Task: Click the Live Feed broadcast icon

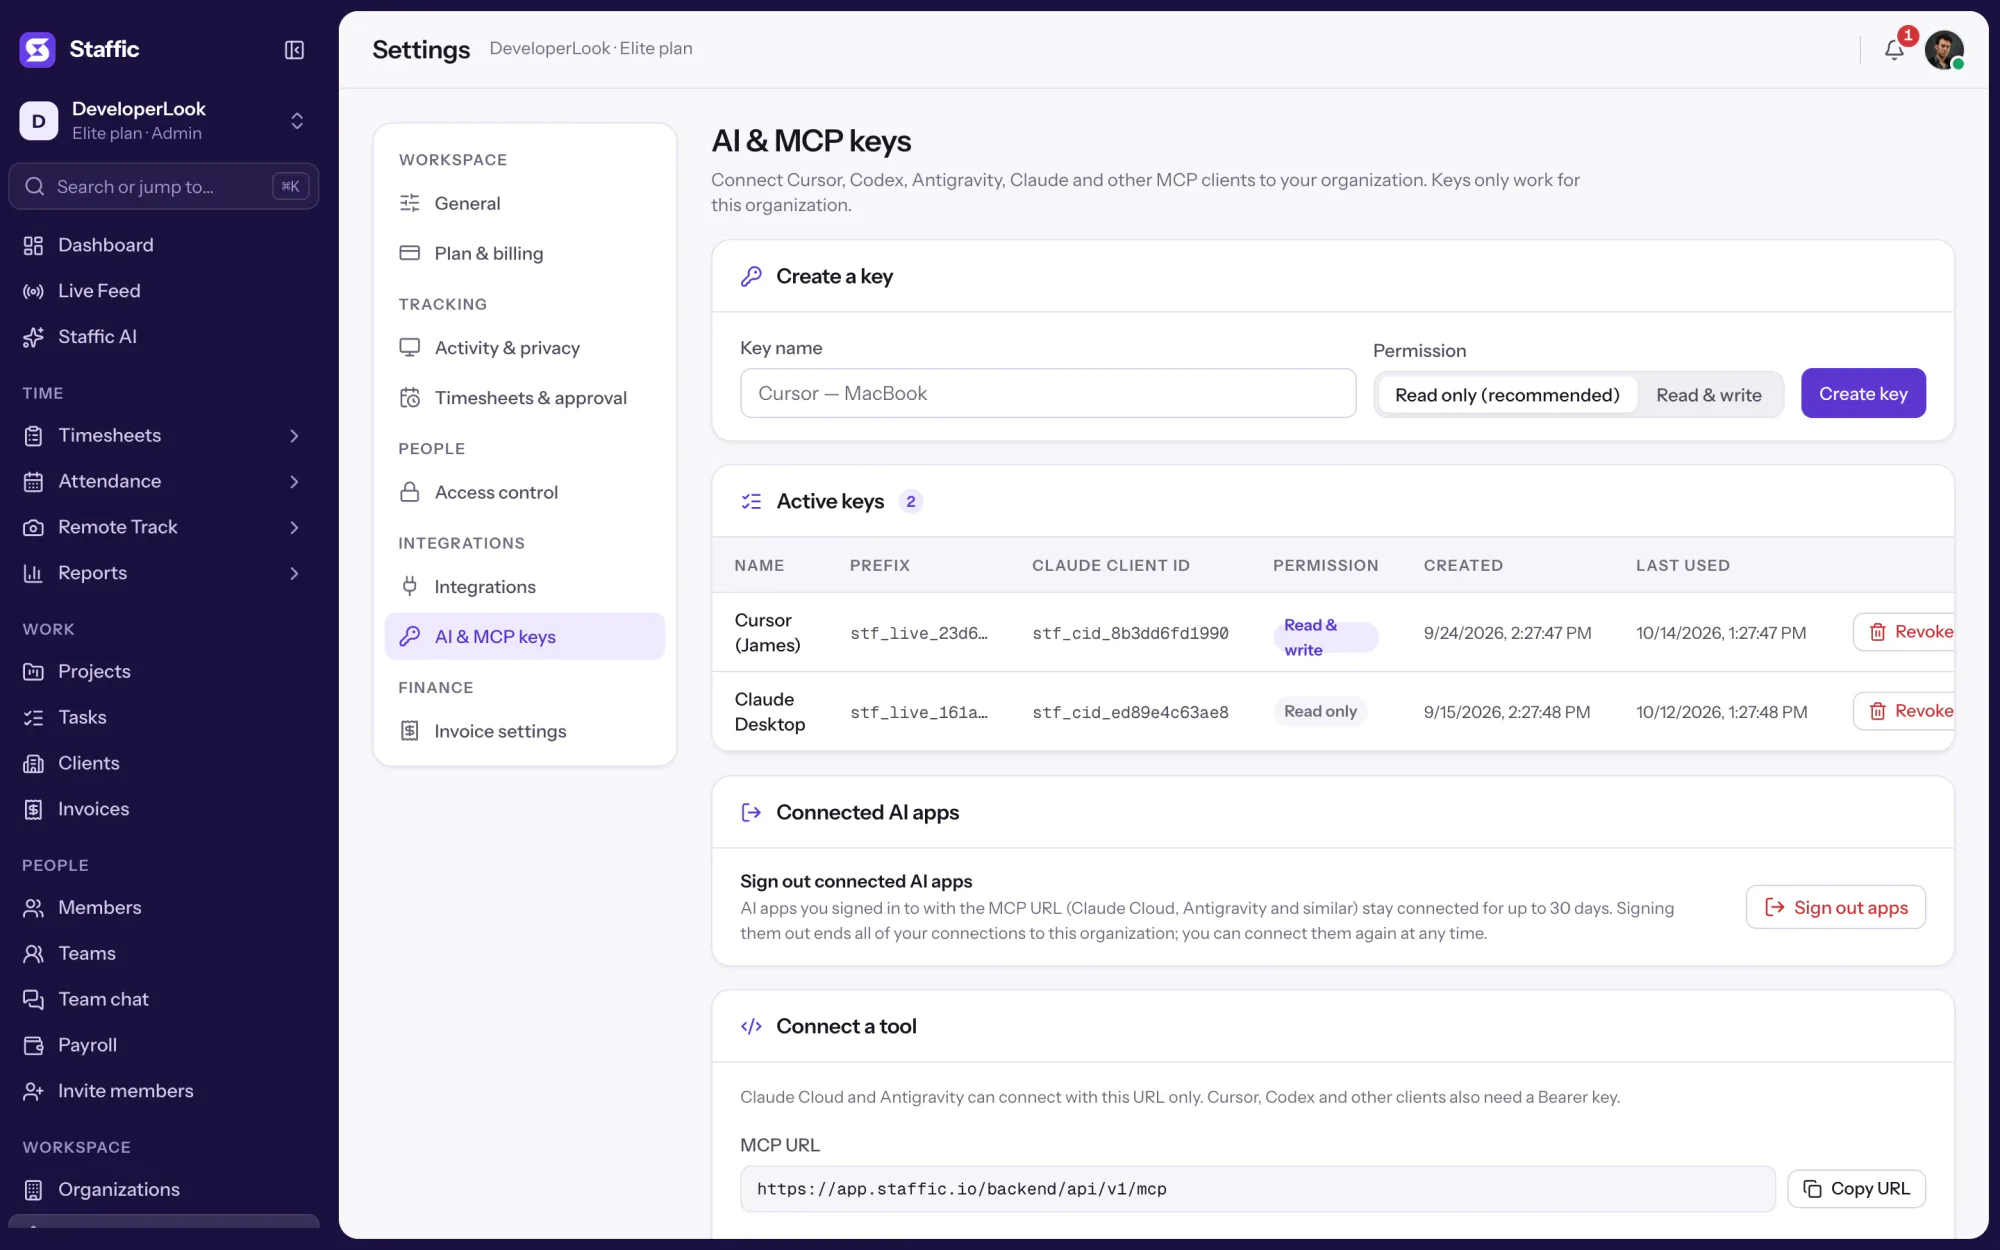Action: point(33,291)
